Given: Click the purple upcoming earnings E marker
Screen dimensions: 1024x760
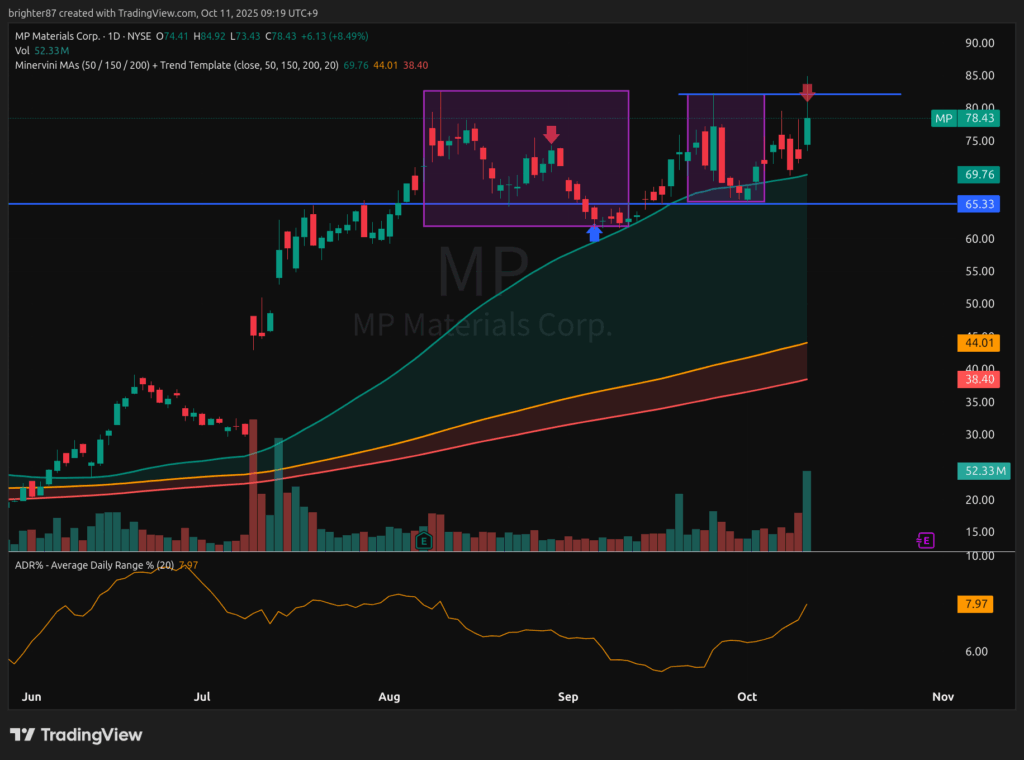Looking at the screenshot, I should coord(926,540).
